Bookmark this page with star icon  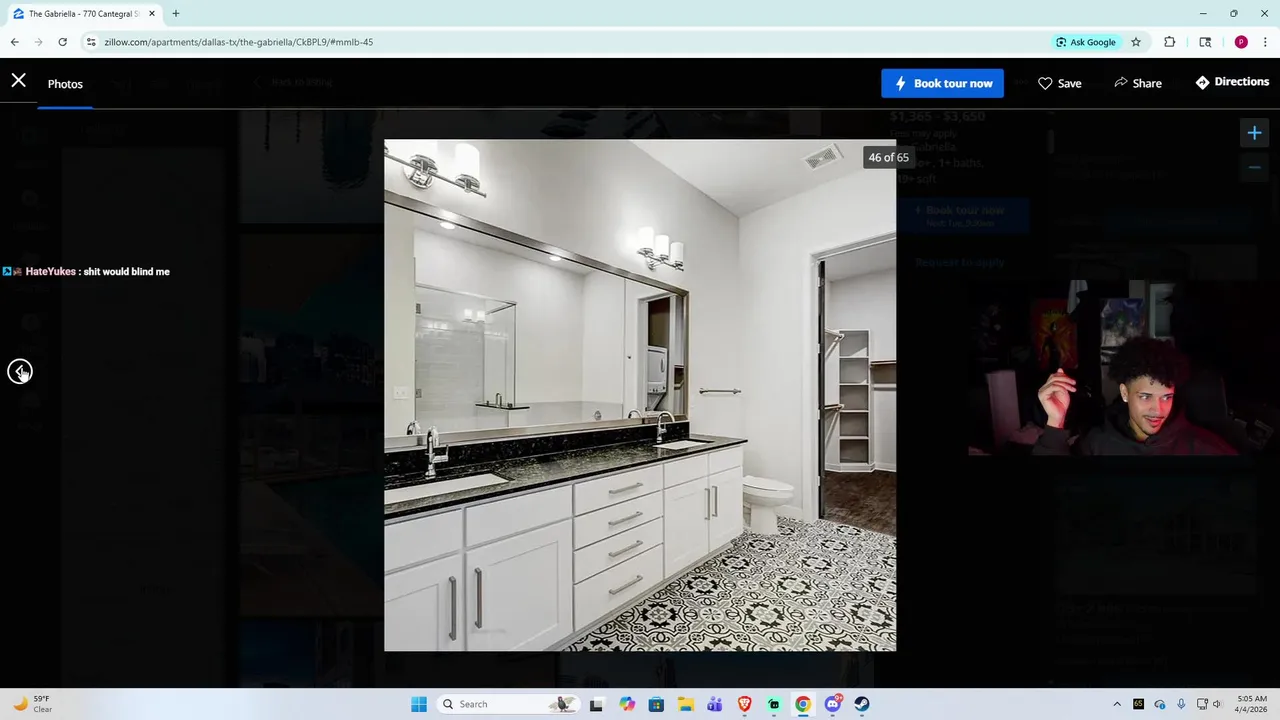coord(1136,42)
